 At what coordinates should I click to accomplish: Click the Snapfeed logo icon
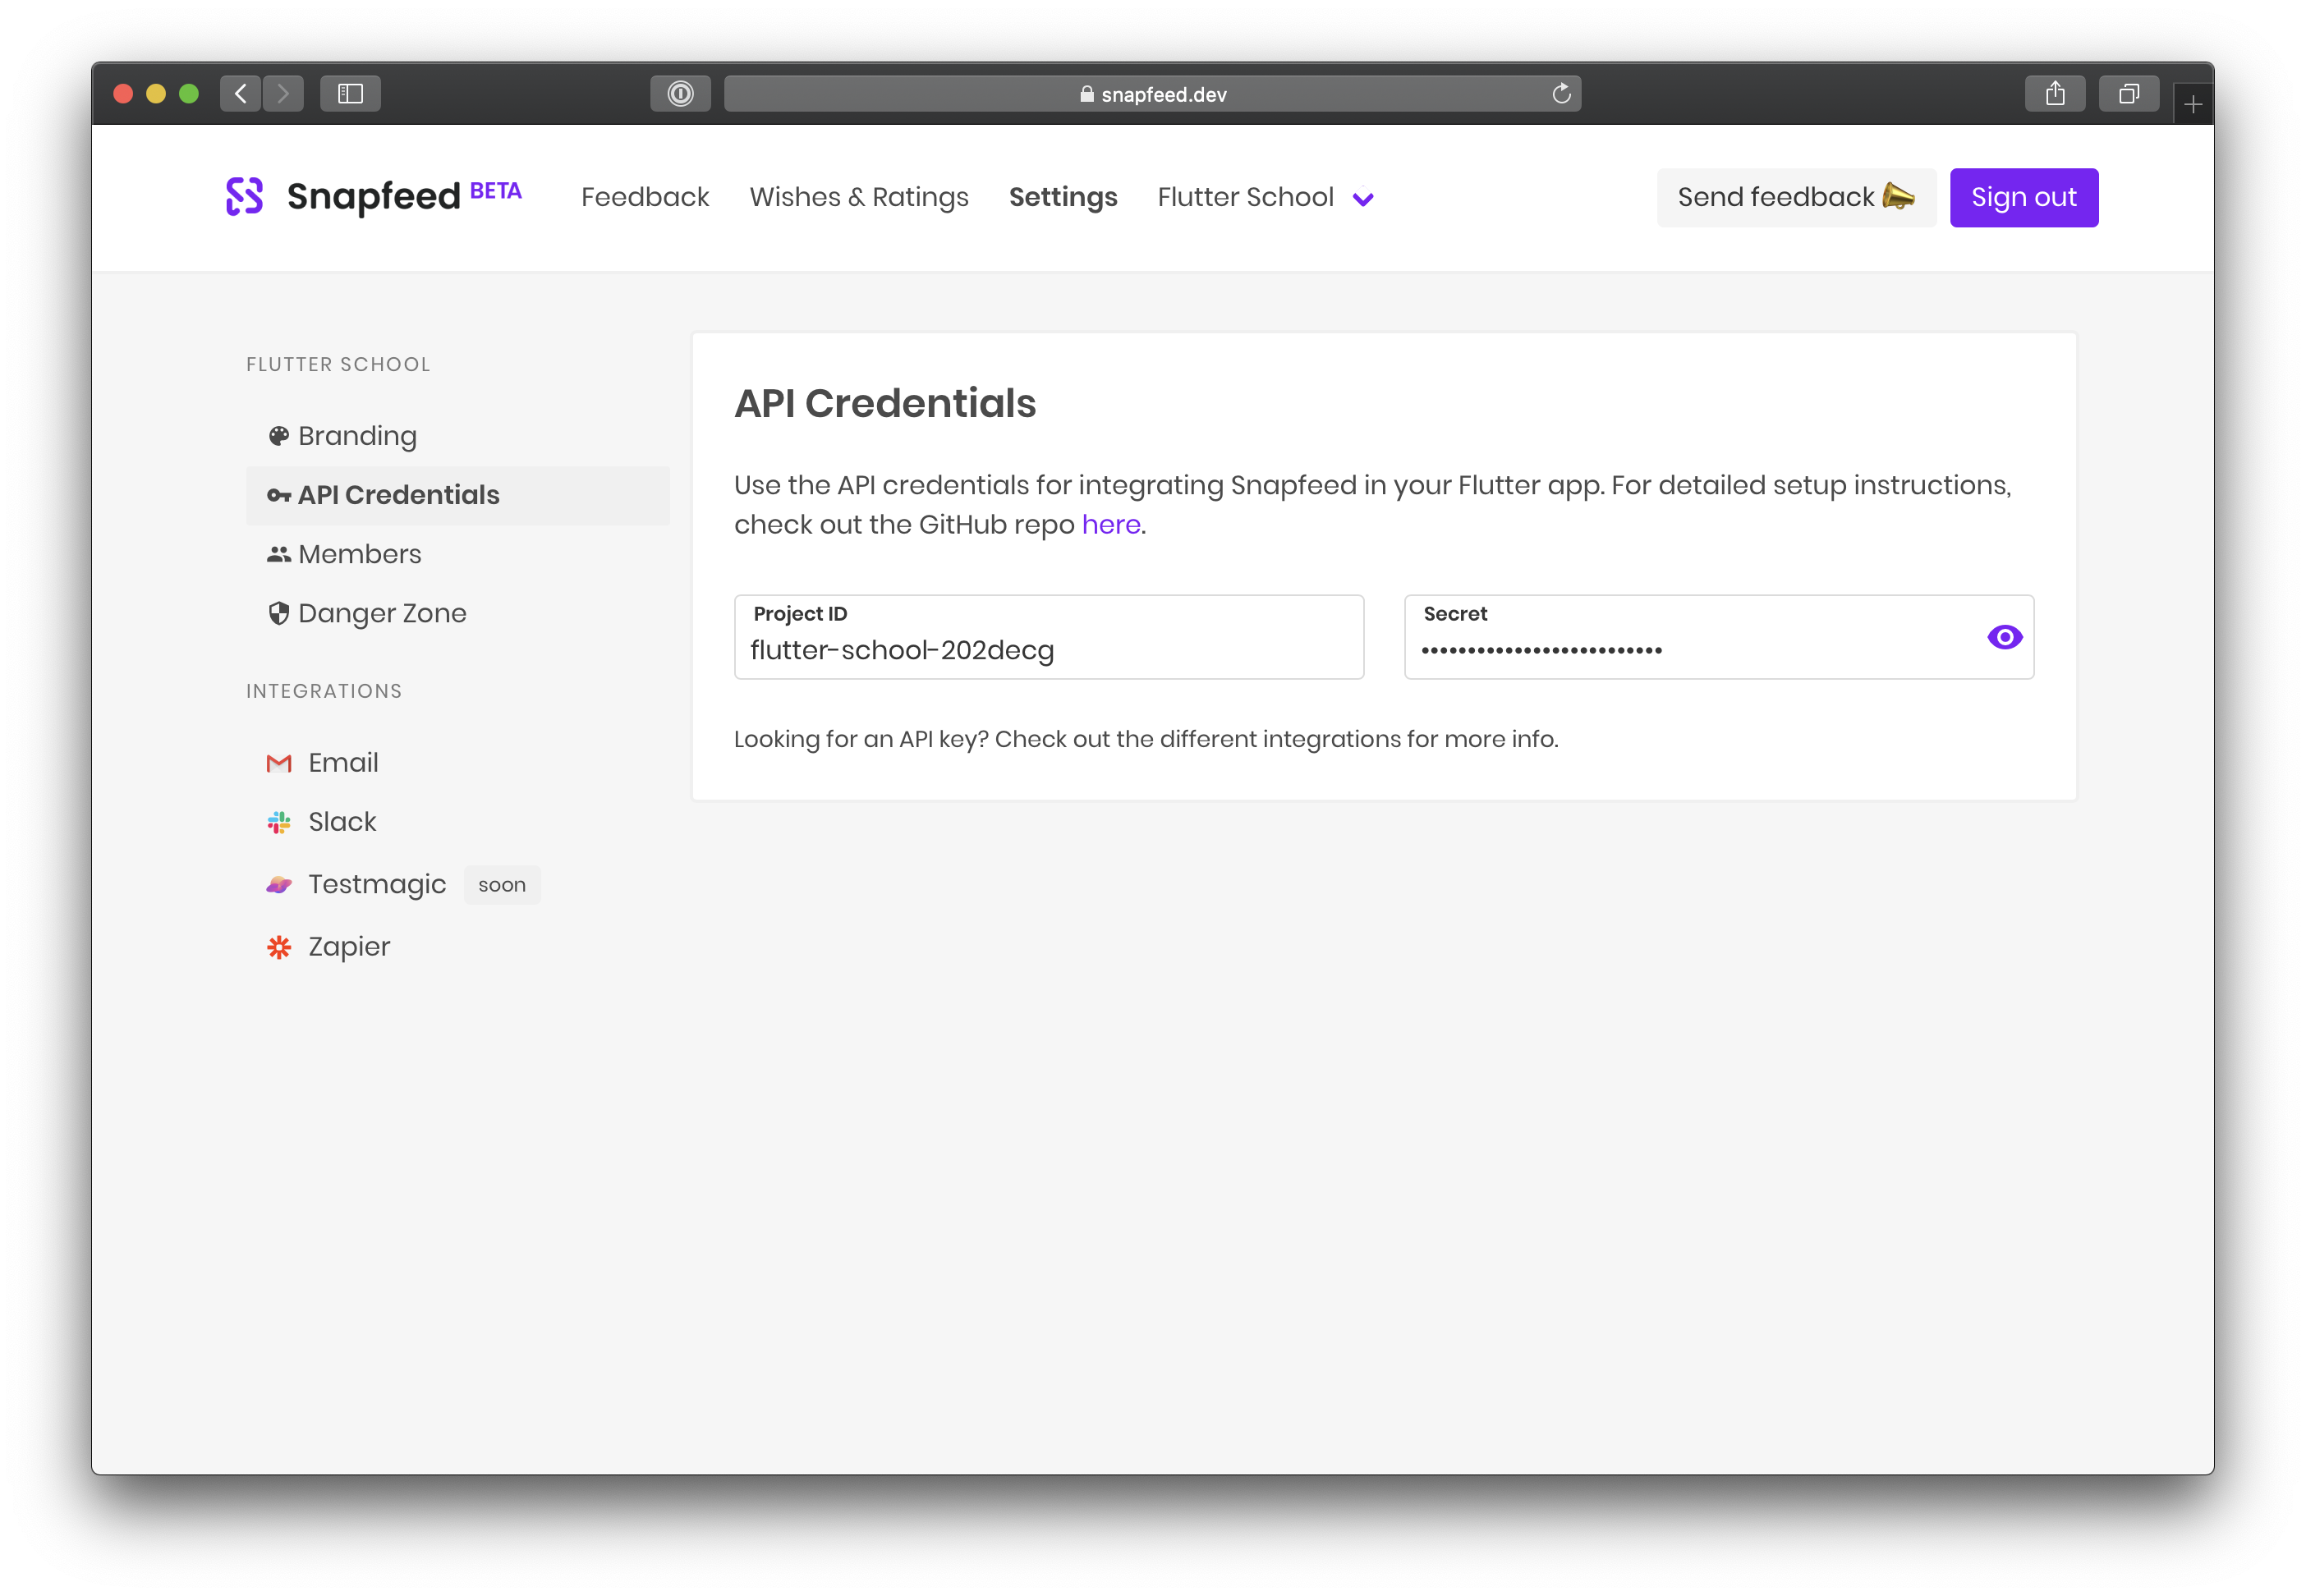pos(244,197)
